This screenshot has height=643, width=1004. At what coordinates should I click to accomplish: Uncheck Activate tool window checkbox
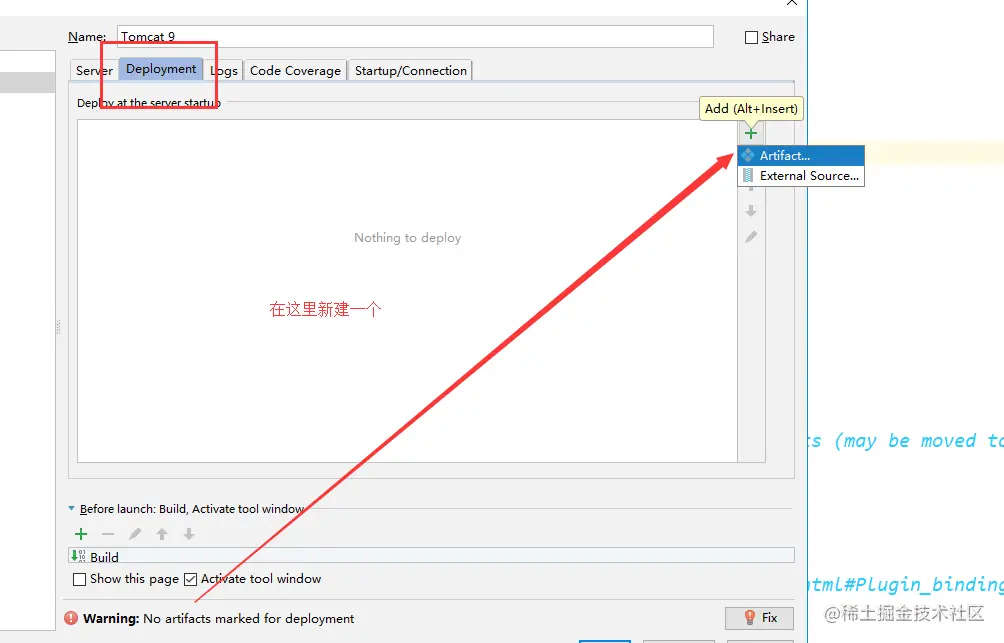[190, 580]
